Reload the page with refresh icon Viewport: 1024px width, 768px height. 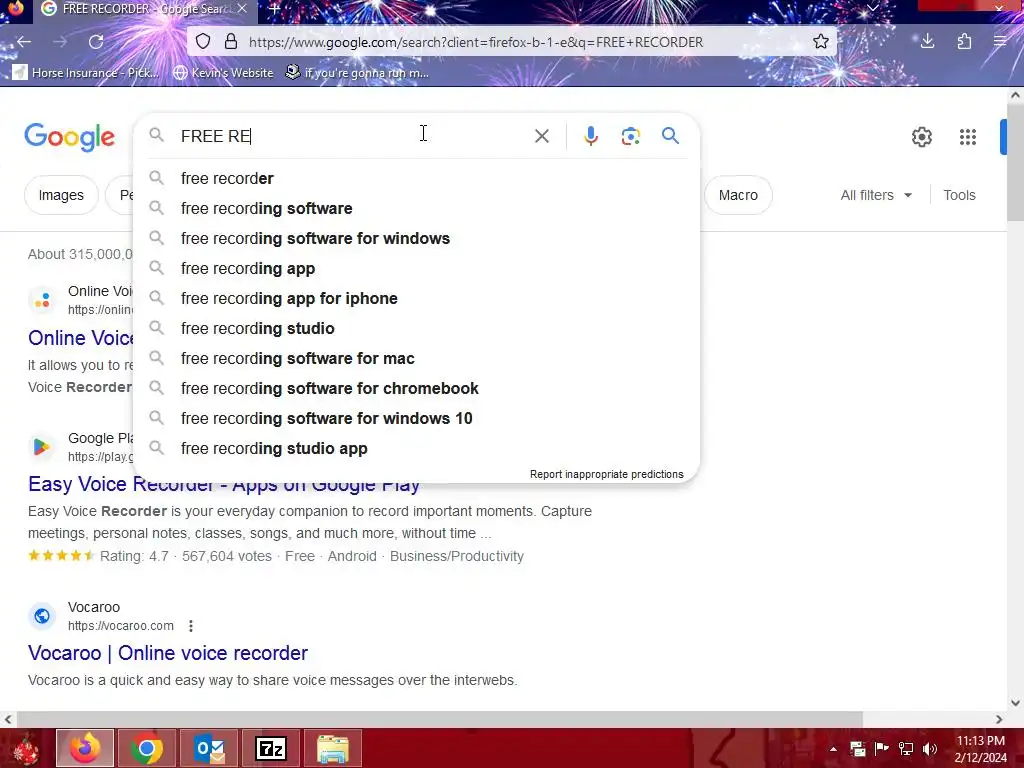tap(96, 42)
